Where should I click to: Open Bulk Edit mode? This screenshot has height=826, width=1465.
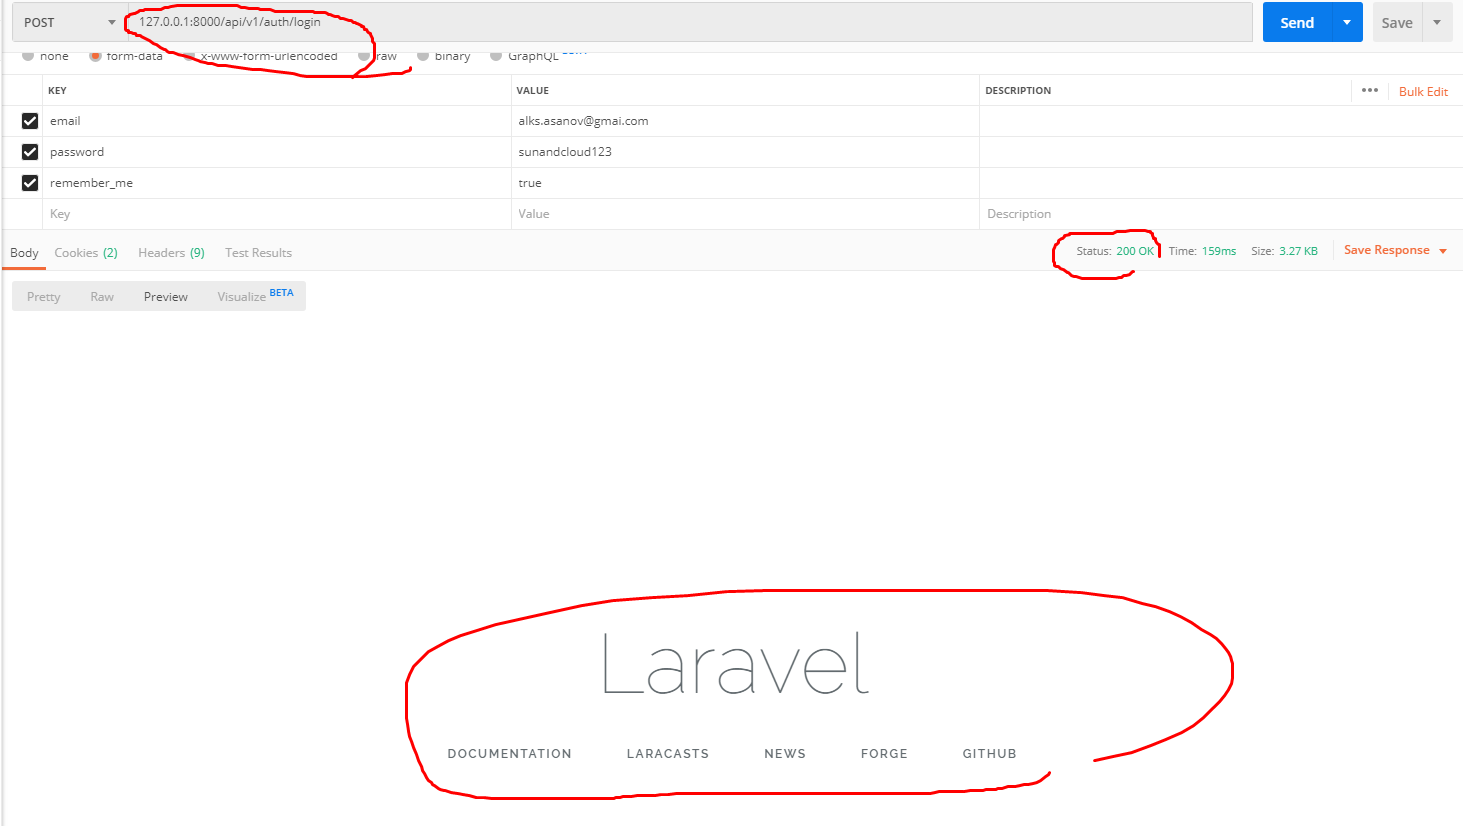pos(1423,91)
